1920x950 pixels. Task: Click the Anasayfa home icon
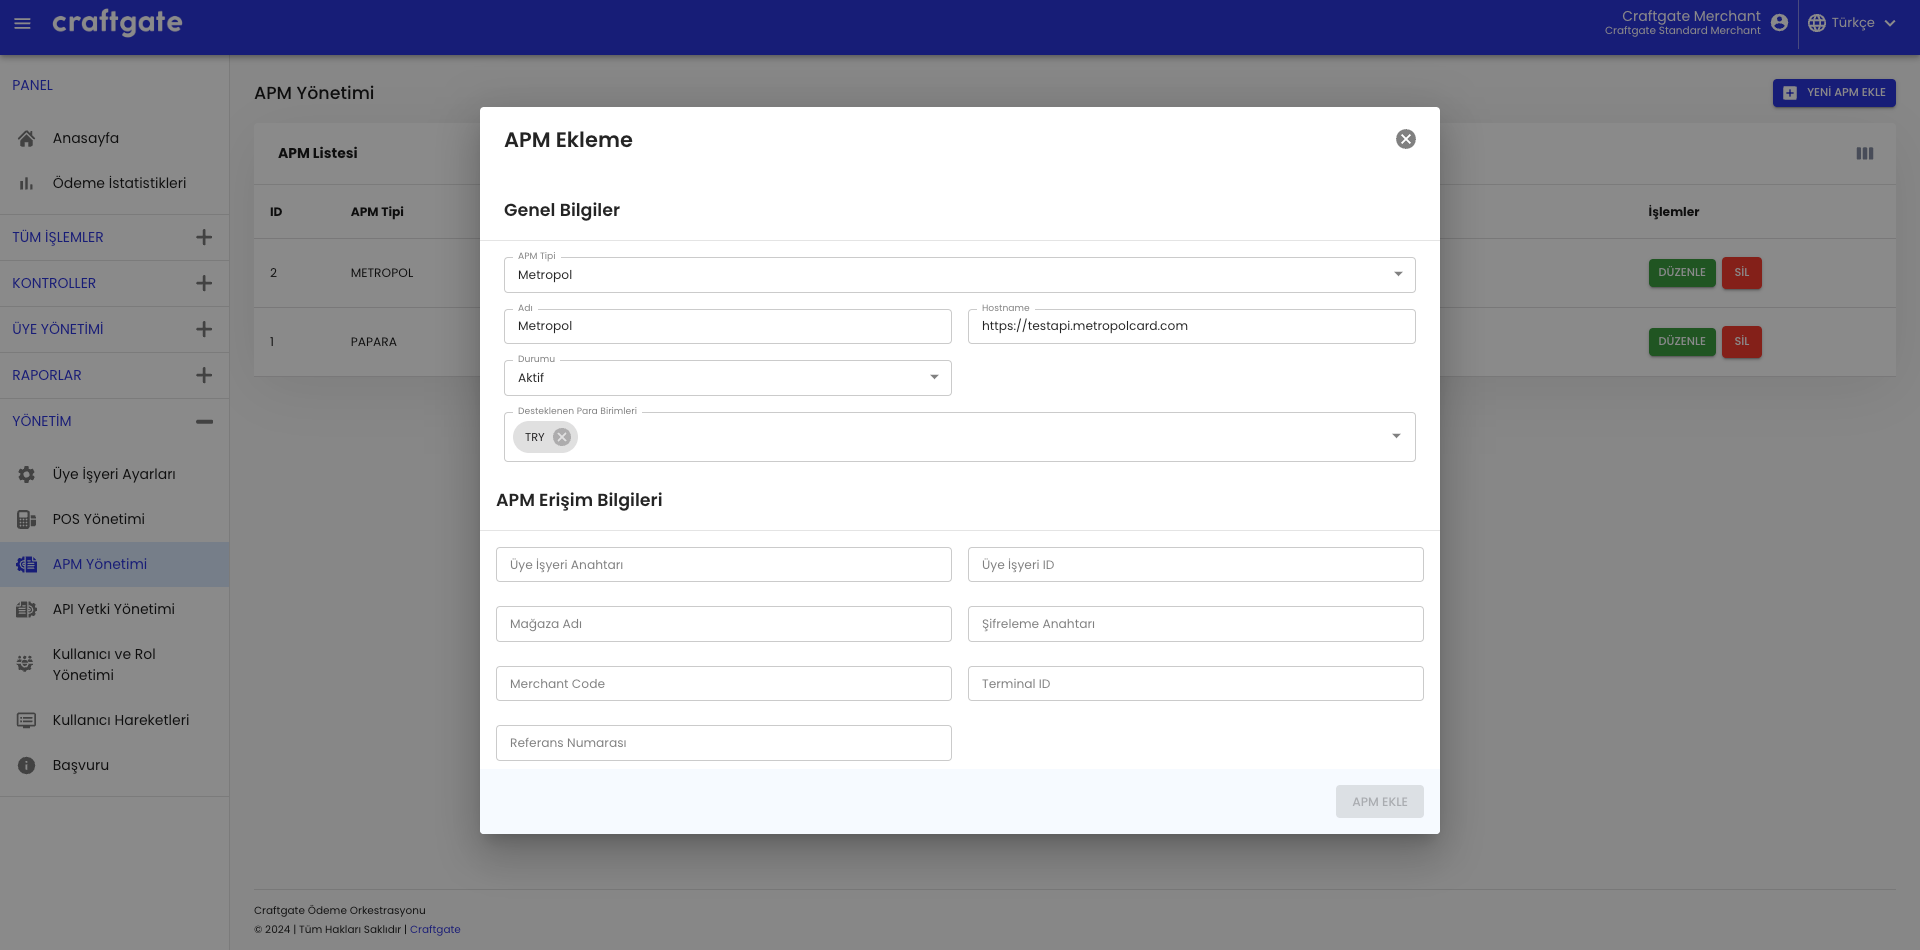27,138
